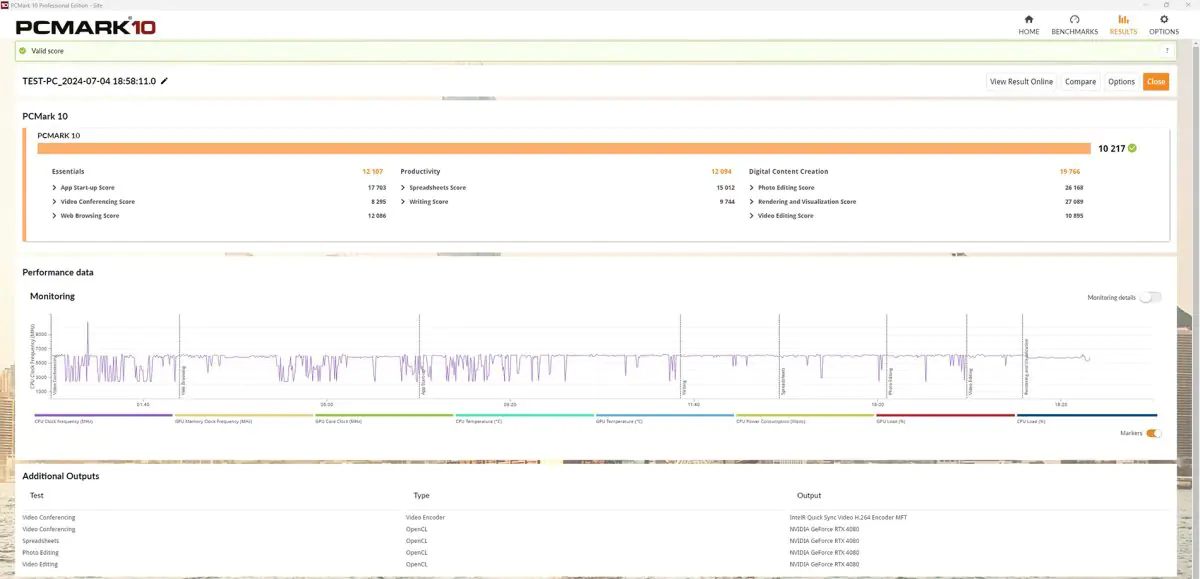Click the Video Editing row in Additional Outputs
This screenshot has height=579, width=1200.
pos(594,564)
